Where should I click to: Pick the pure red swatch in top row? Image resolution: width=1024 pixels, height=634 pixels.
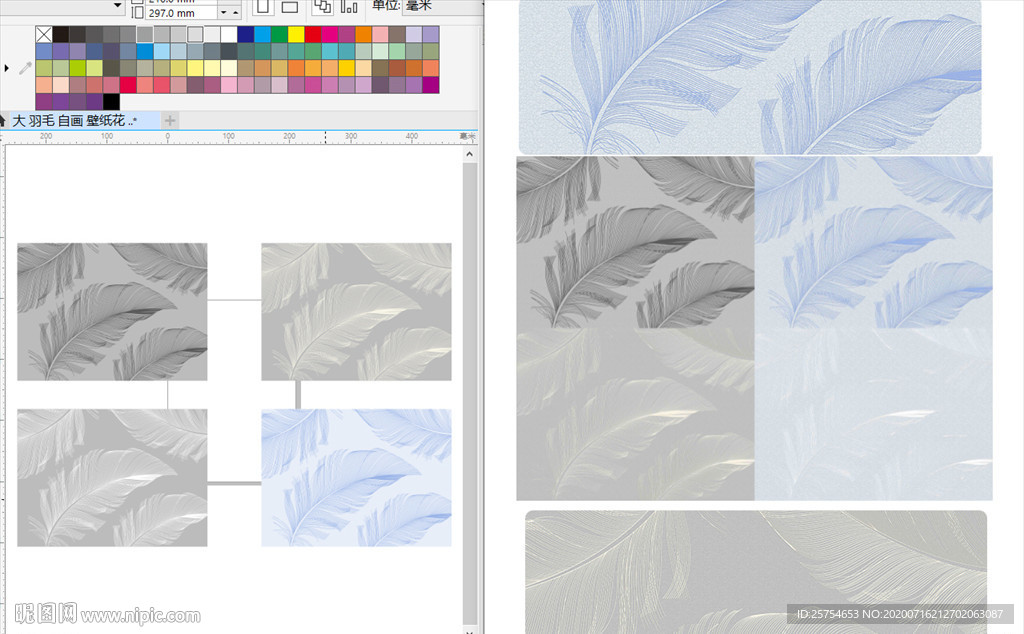coord(313,34)
